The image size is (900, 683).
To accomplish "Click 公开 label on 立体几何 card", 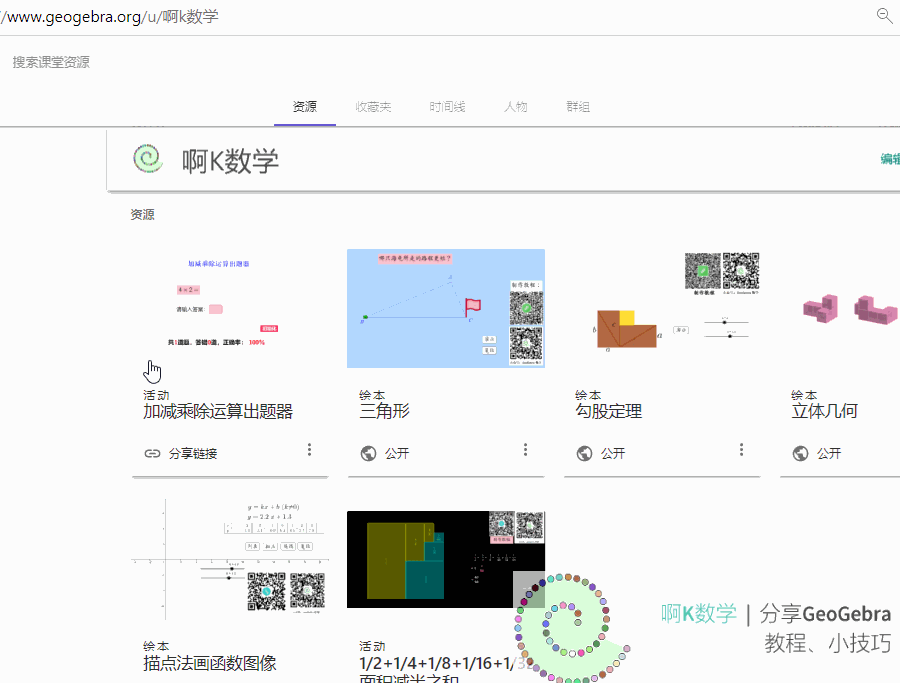I will click(829, 453).
